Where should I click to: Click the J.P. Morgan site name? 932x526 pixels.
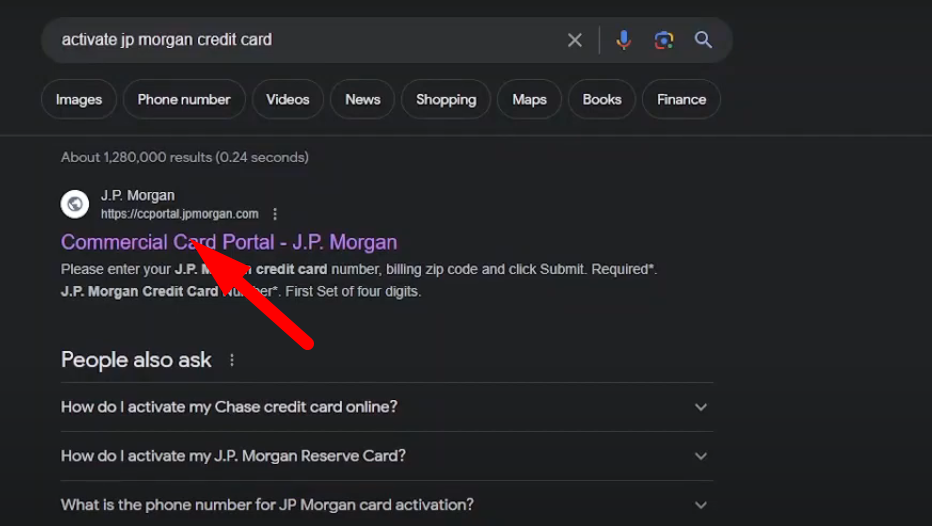[138, 196]
